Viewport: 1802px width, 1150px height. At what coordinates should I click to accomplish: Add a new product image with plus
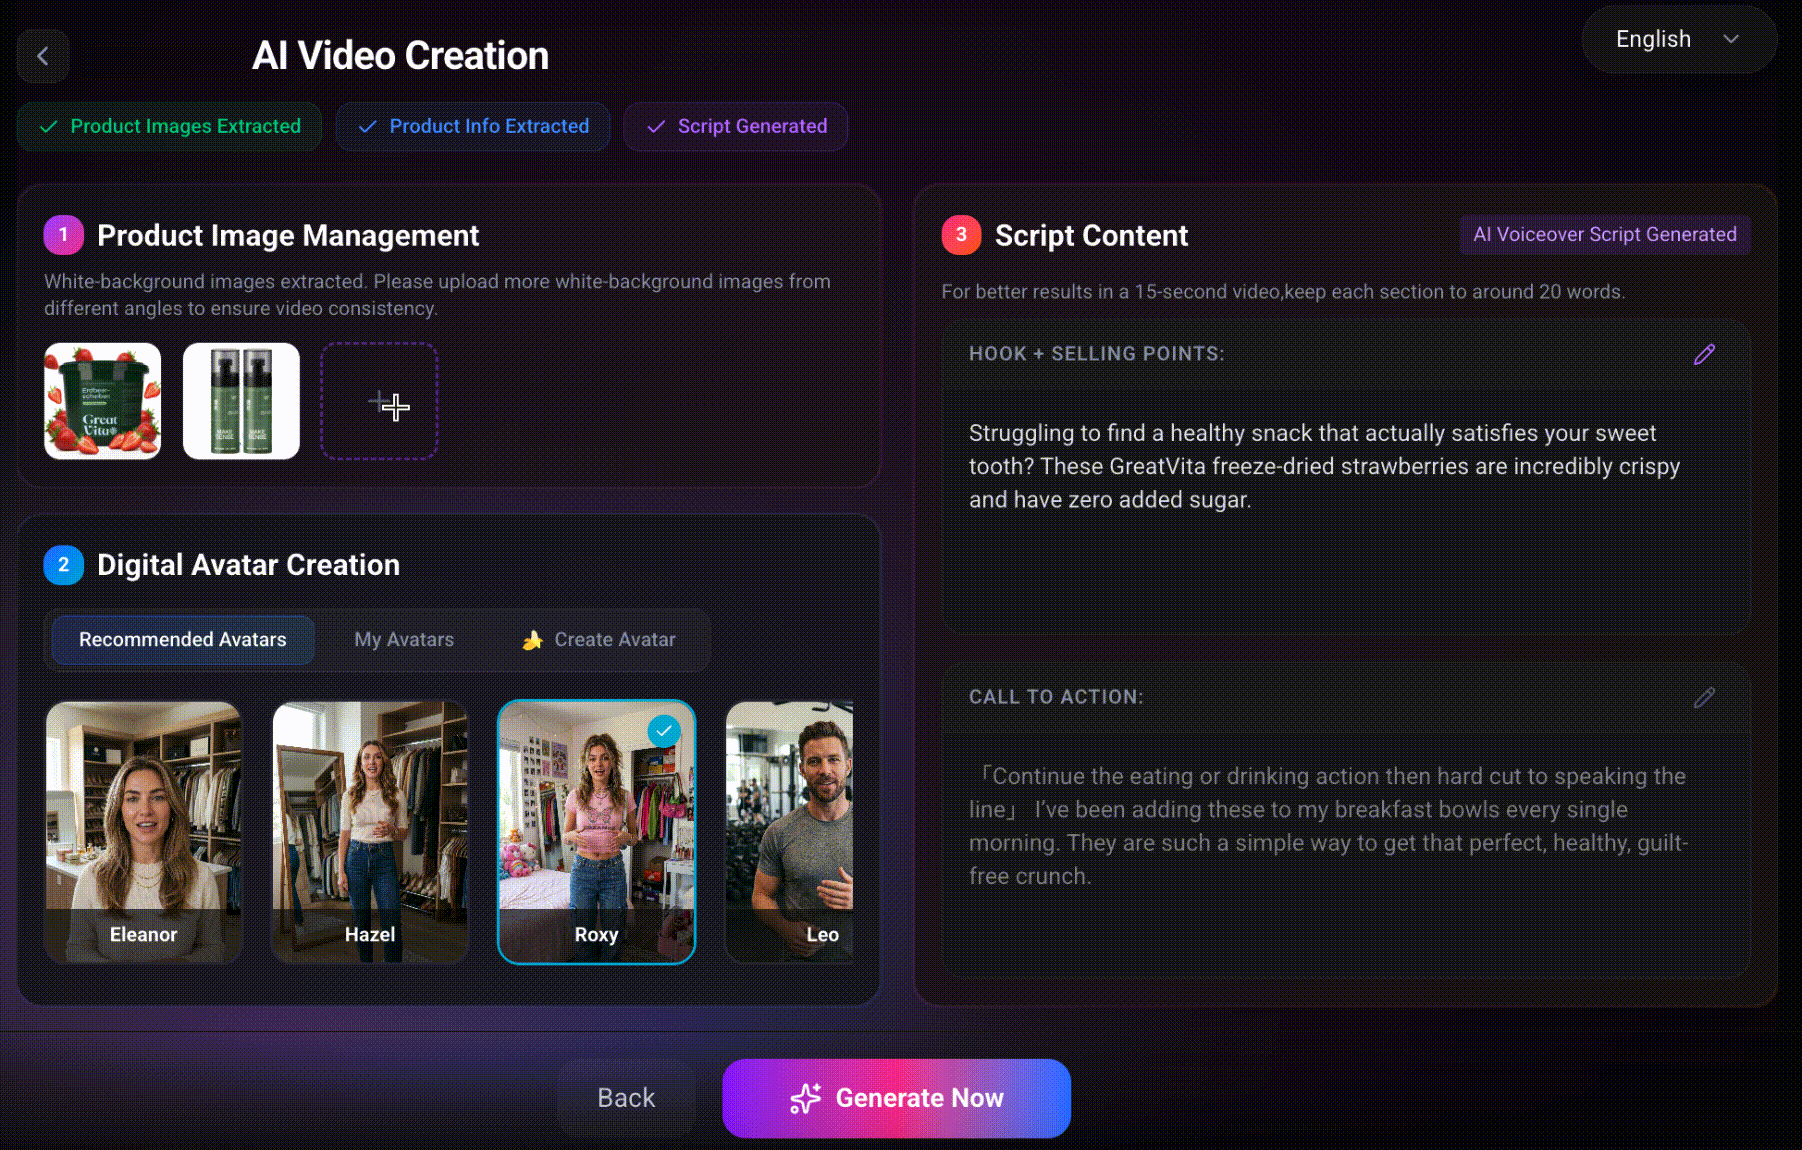point(379,401)
